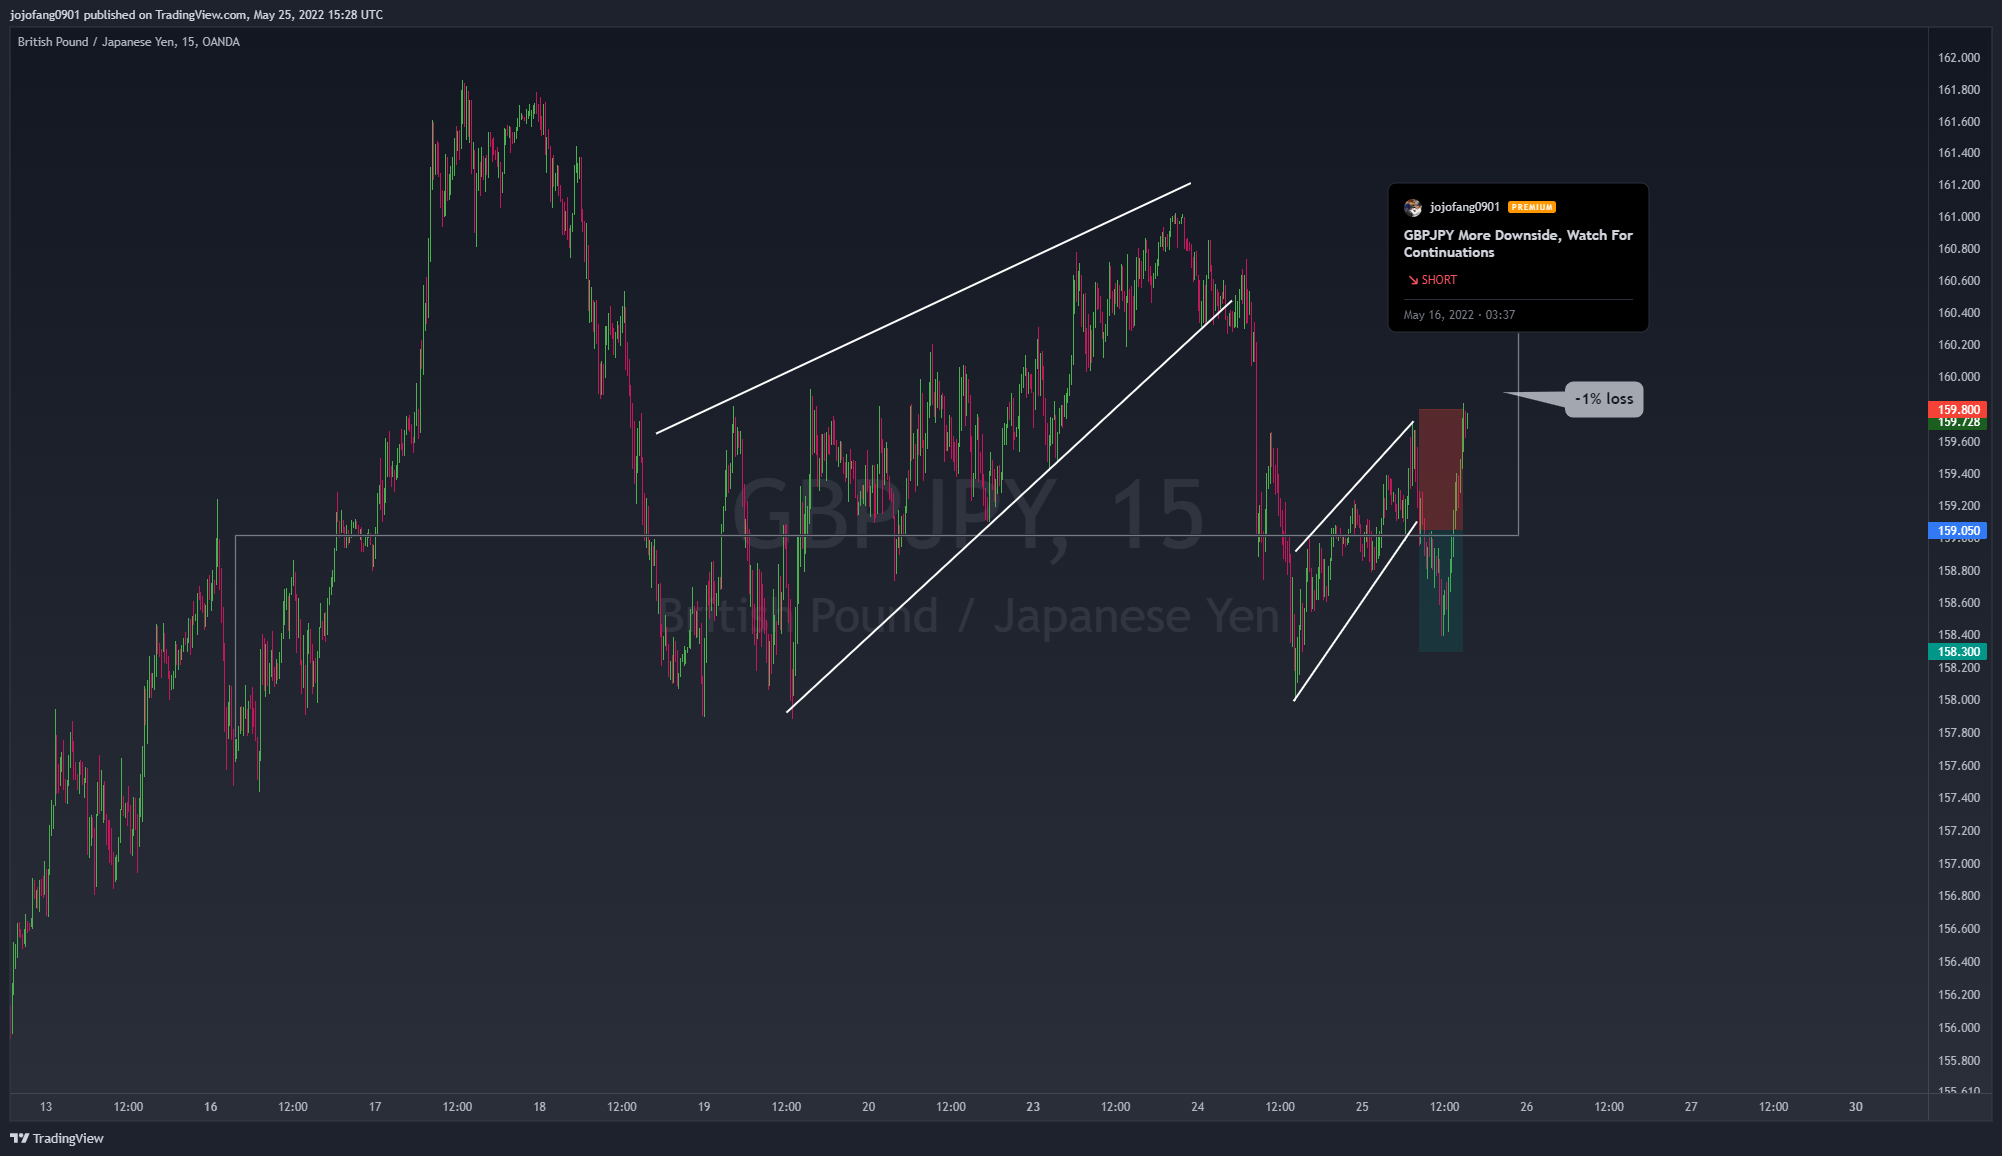This screenshot has height=1156, width=2002.
Task: Click date label 30 on time axis
Action: [1856, 1107]
